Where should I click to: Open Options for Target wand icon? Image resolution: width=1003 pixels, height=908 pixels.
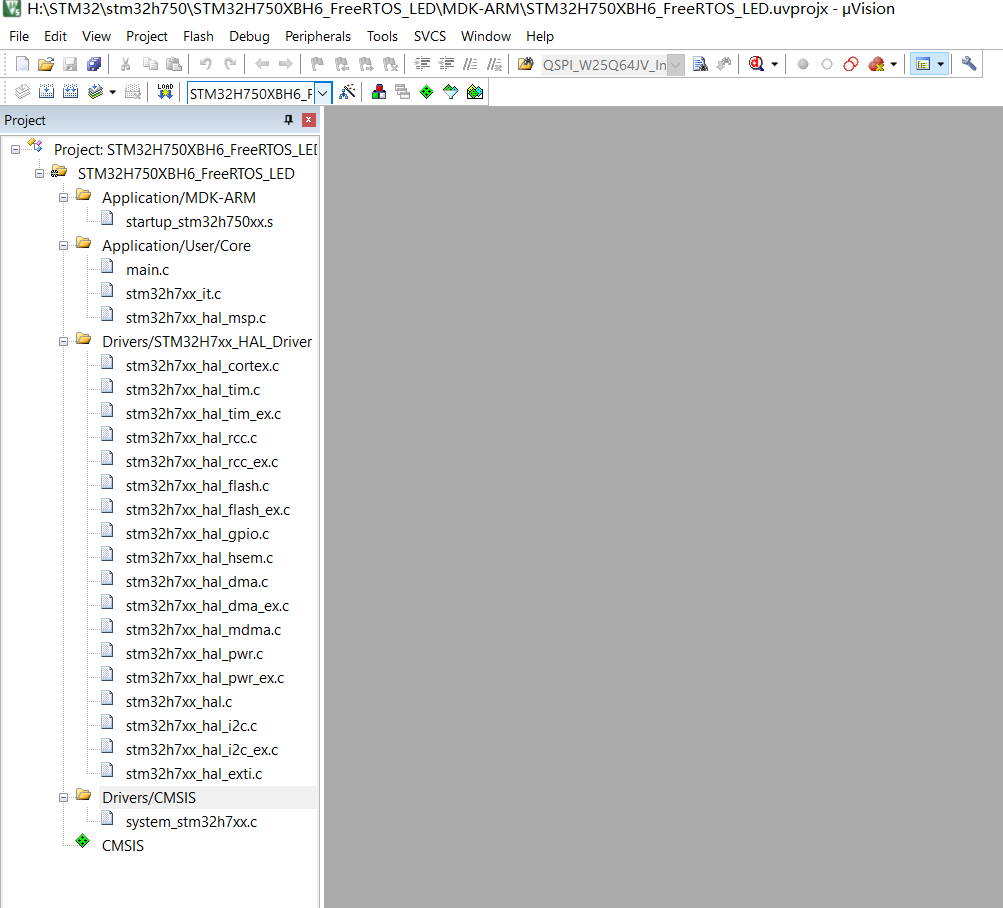tap(347, 92)
